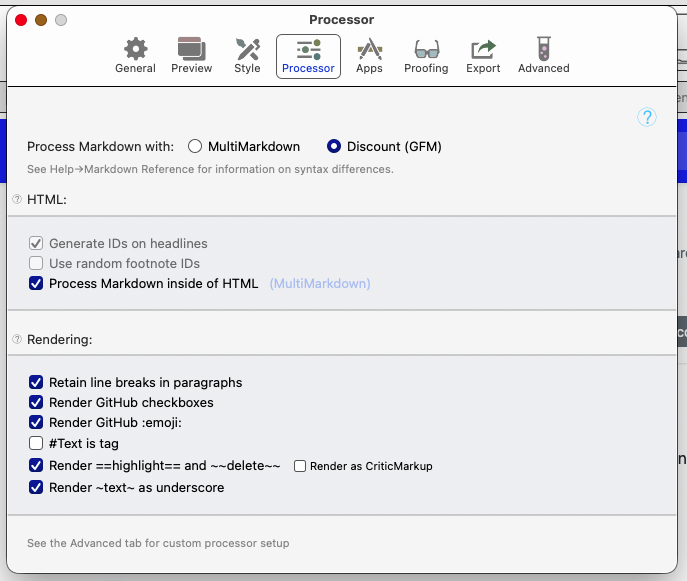Uncheck Render GitHub :emoji: option
The image size is (687, 581).
[x=36, y=422]
